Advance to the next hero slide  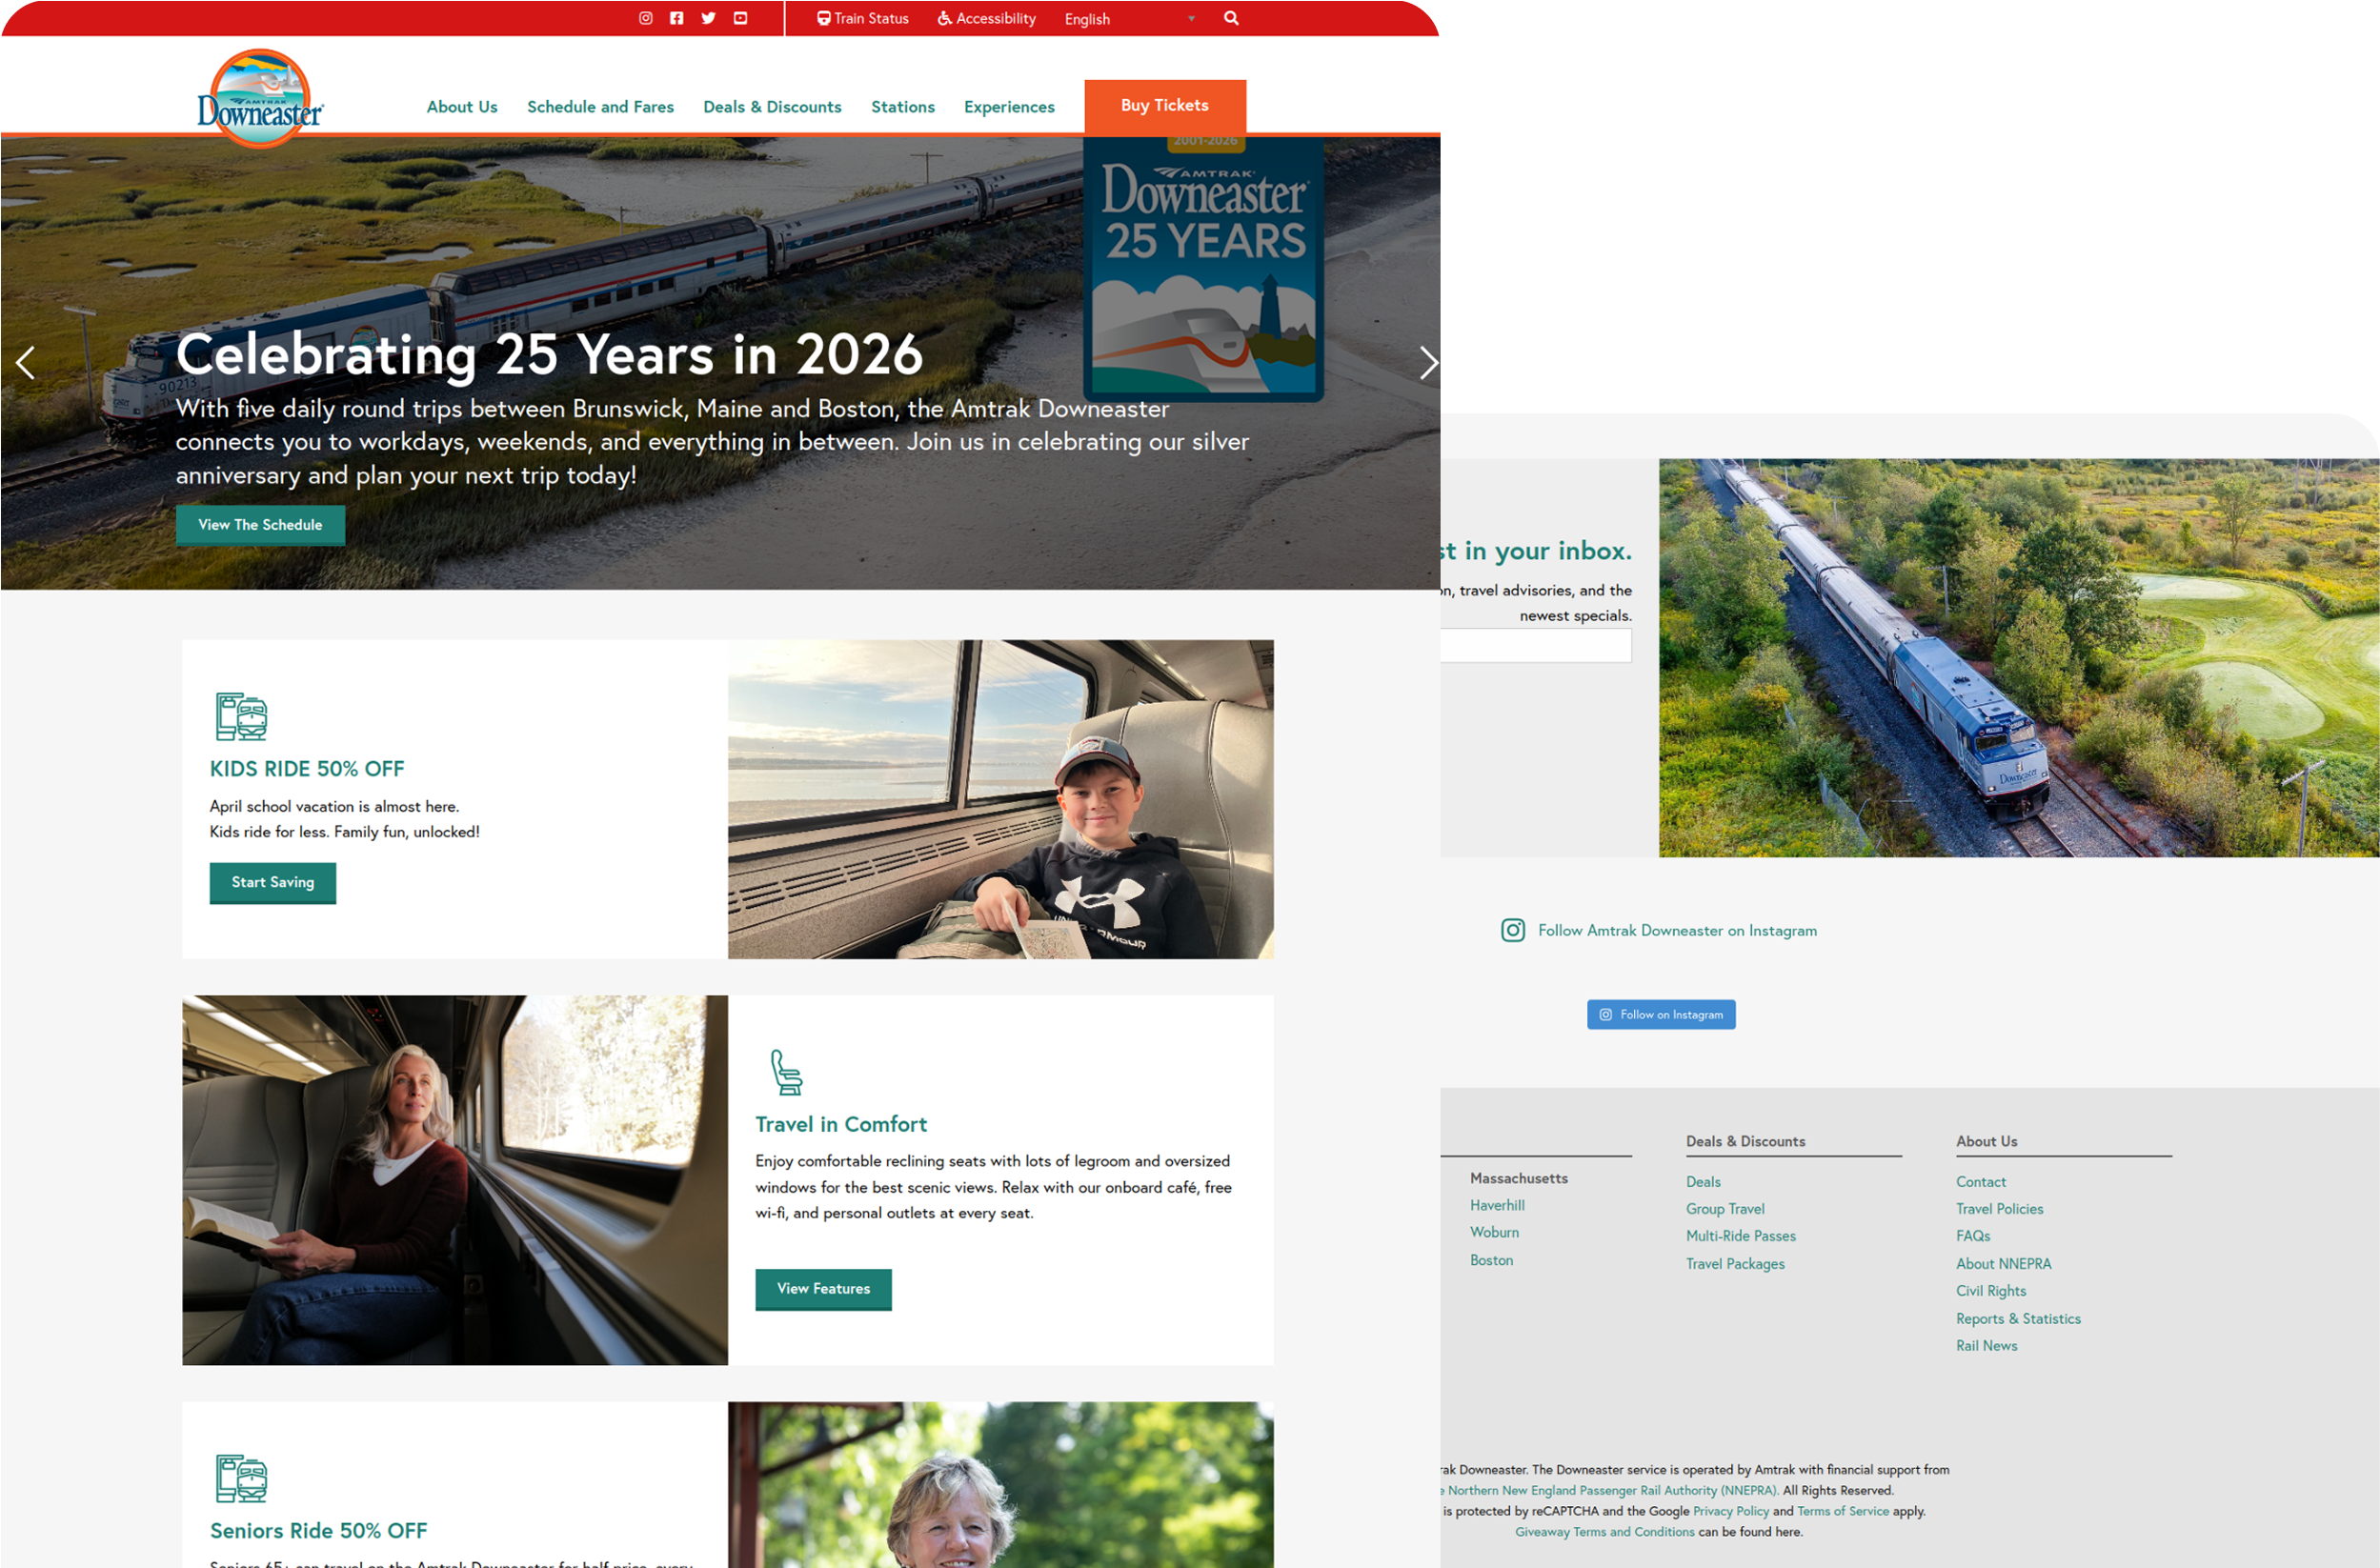click(x=1429, y=362)
